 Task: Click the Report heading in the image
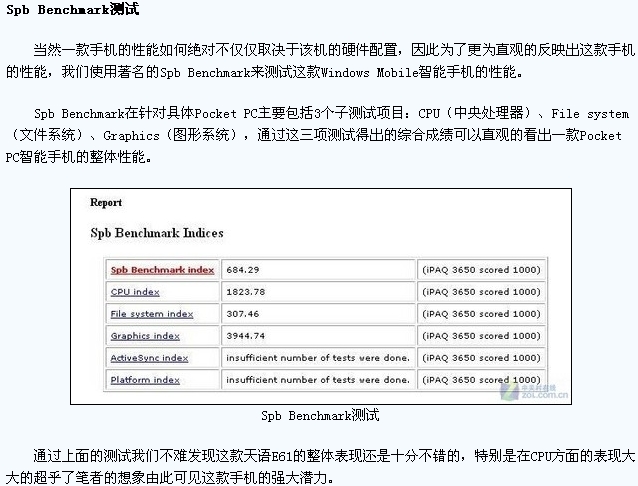(x=106, y=202)
